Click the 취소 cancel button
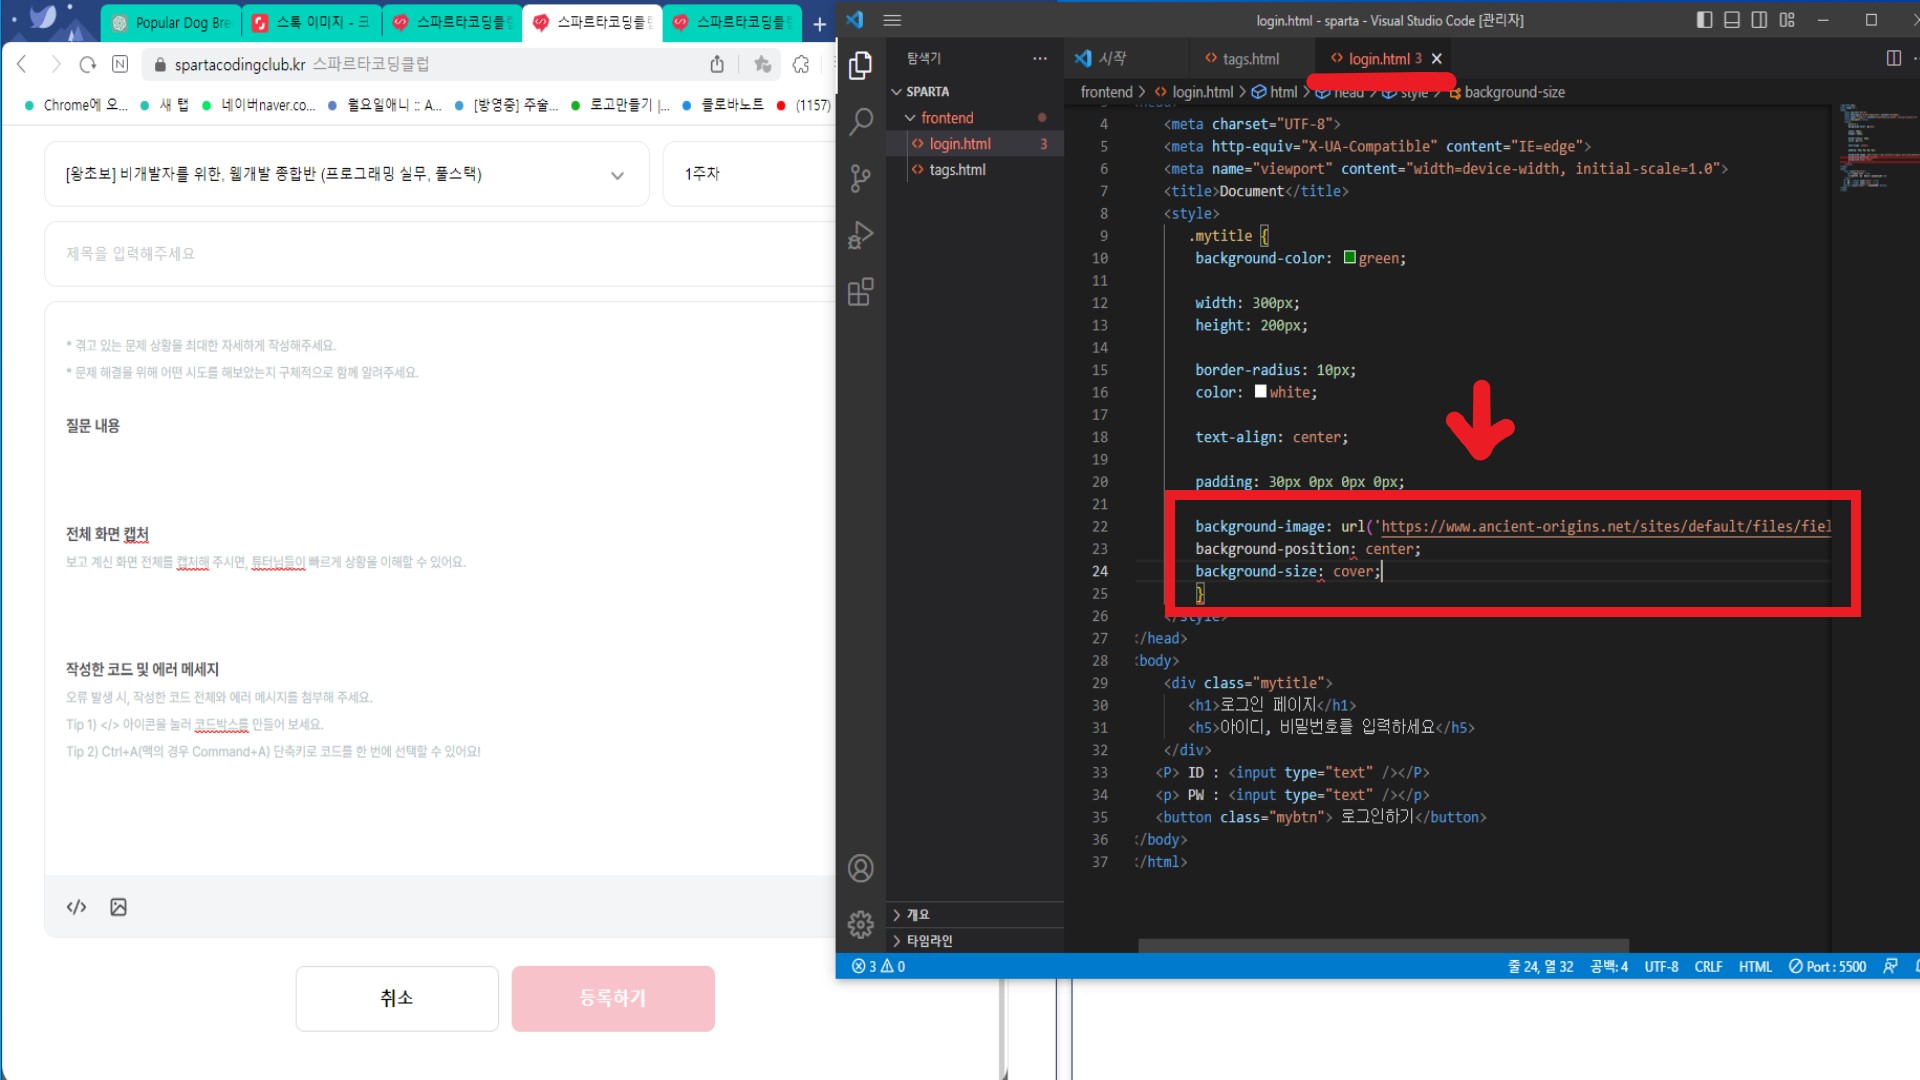 pos(397,998)
